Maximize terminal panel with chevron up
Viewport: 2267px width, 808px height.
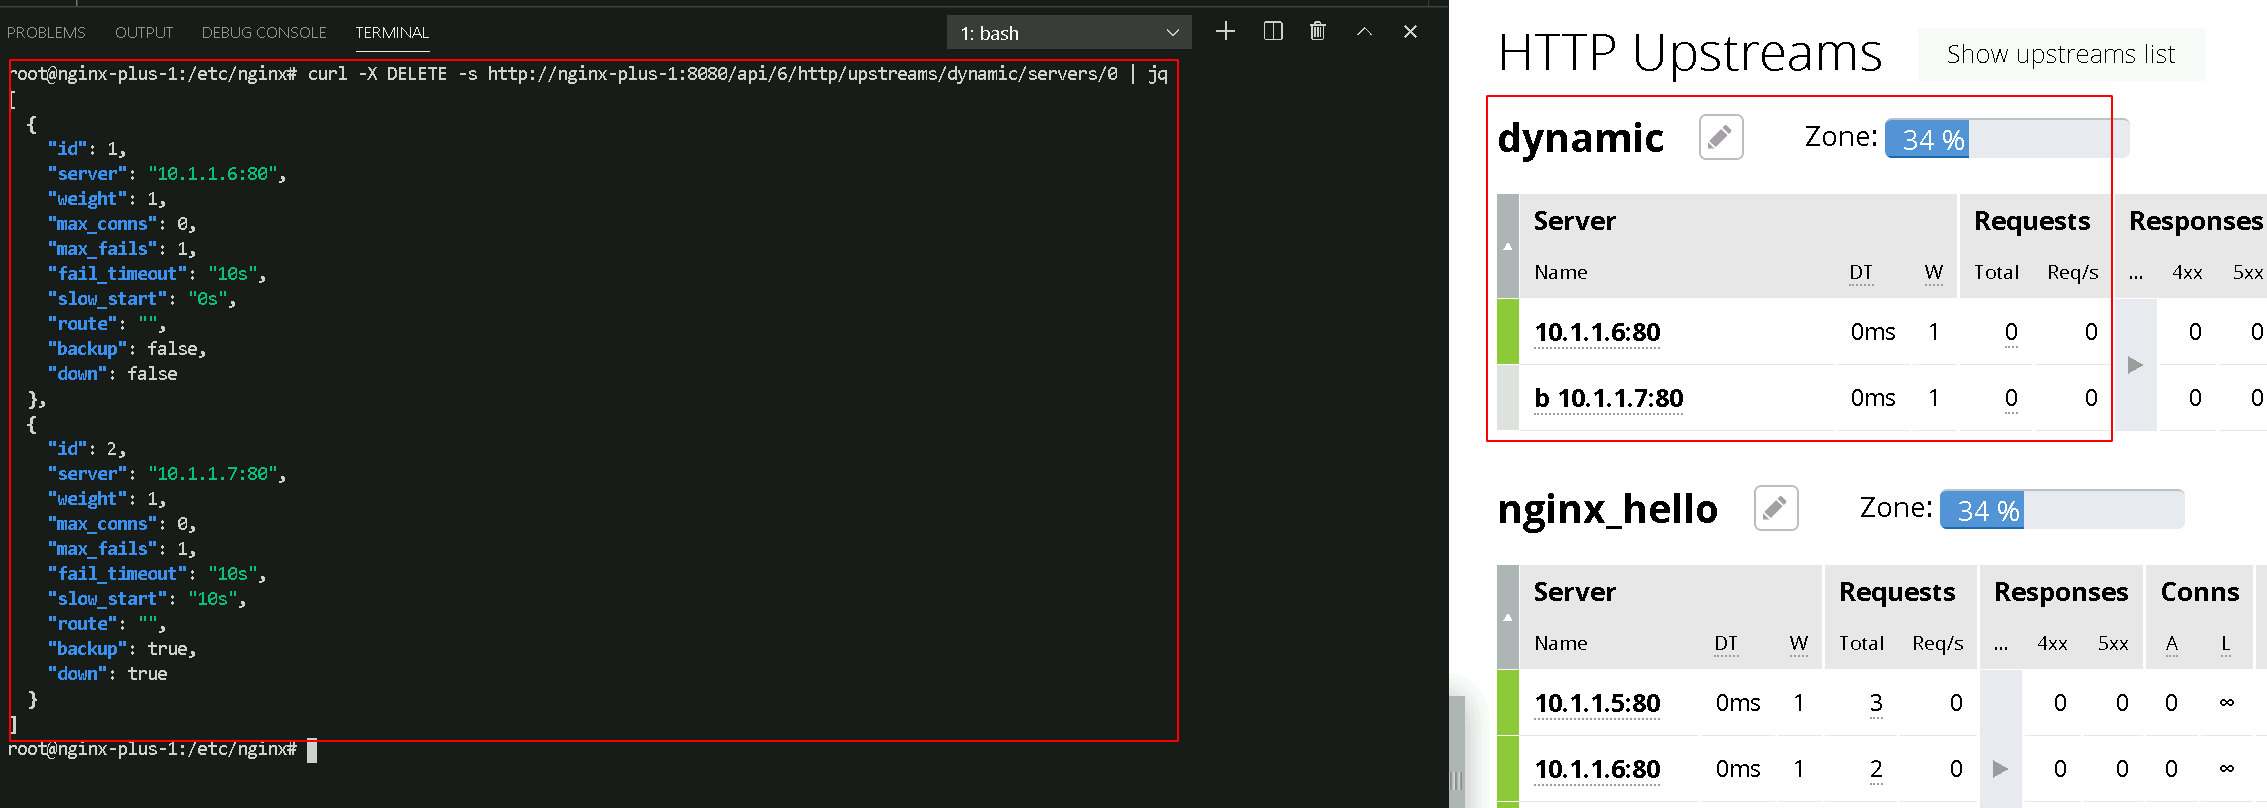1364,32
